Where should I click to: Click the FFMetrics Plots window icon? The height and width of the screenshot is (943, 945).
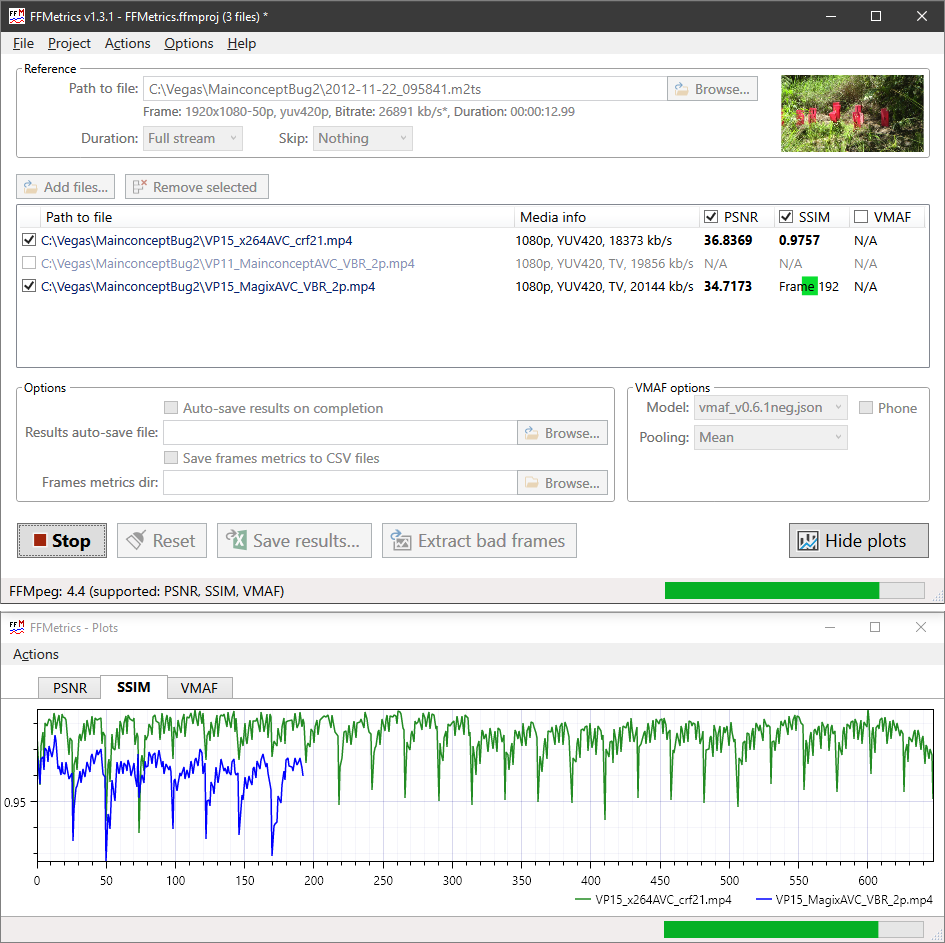[x=17, y=627]
